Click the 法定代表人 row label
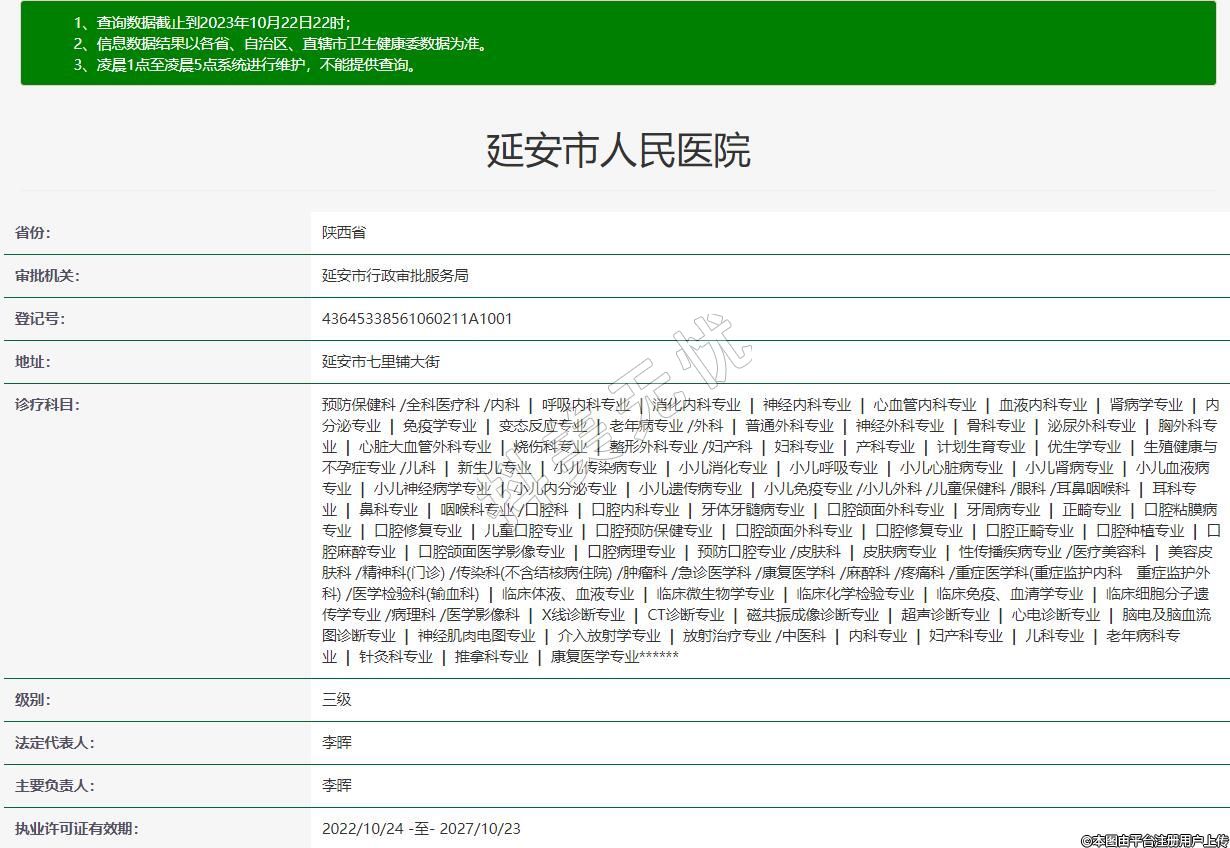 click(x=54, y=742)
